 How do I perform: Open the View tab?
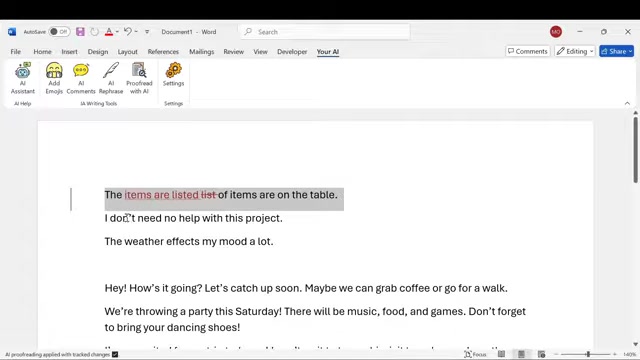(x=260, y=51)
